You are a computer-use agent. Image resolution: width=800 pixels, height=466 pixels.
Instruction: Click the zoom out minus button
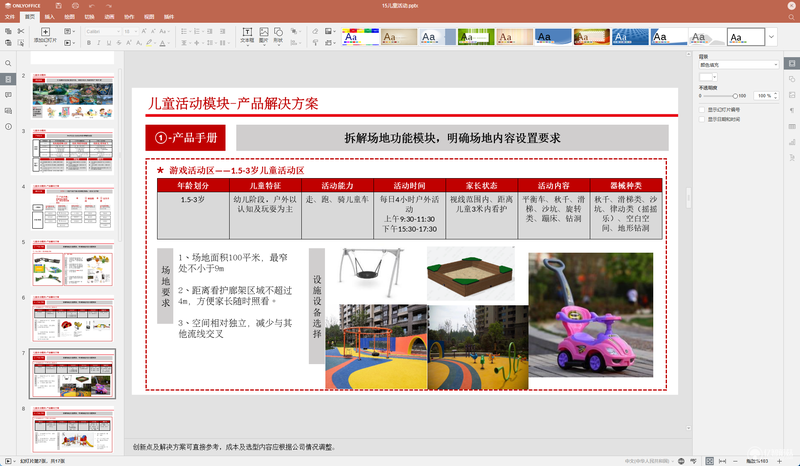click(736, 461)
